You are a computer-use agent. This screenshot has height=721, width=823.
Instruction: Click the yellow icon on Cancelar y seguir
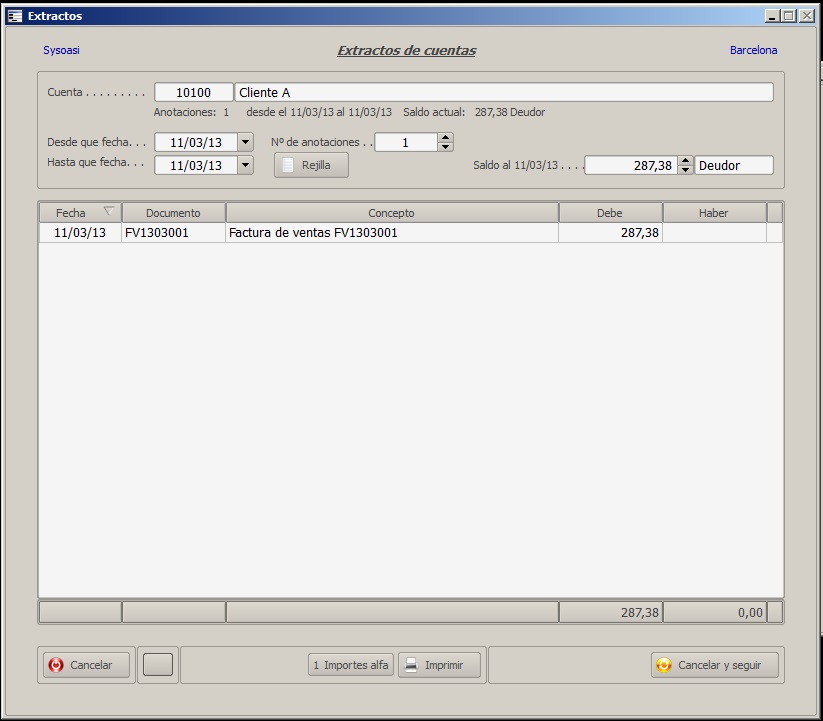pyautogui.click(x=663, y=665)
